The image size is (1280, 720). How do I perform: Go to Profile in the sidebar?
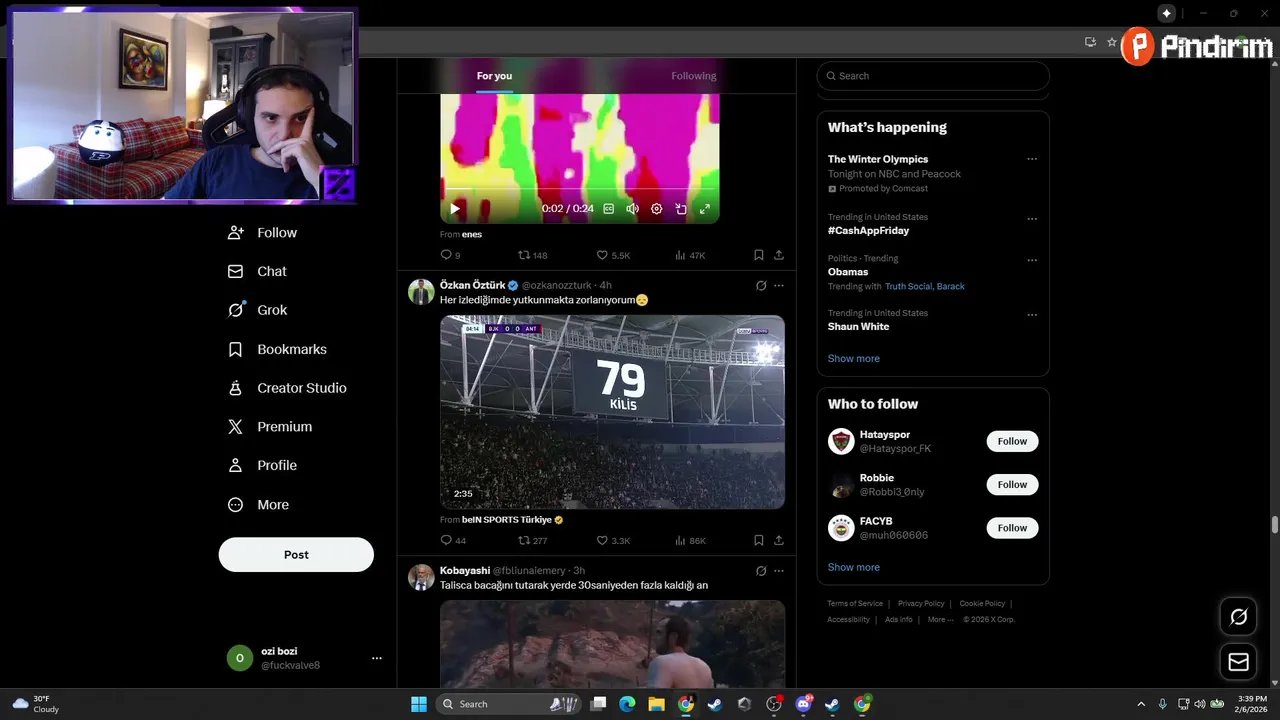click(263, 465)
